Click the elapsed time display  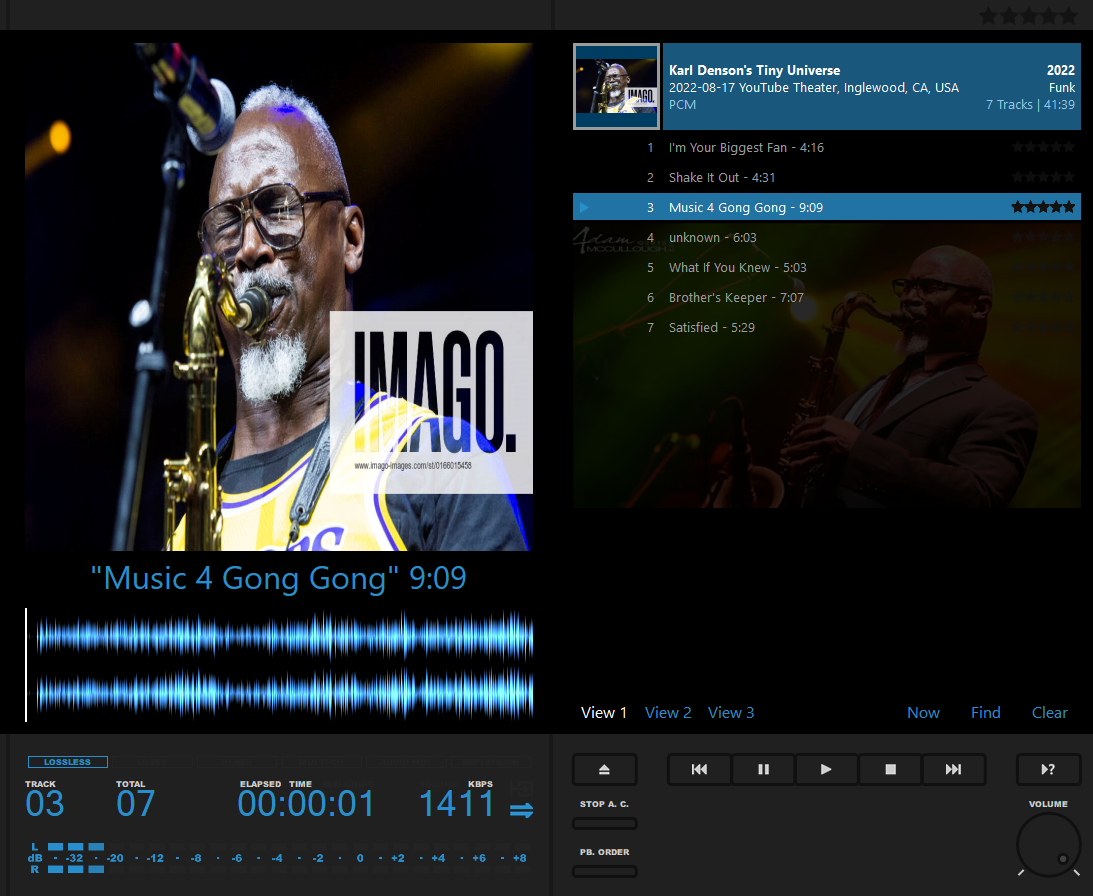tap(306, 803)
